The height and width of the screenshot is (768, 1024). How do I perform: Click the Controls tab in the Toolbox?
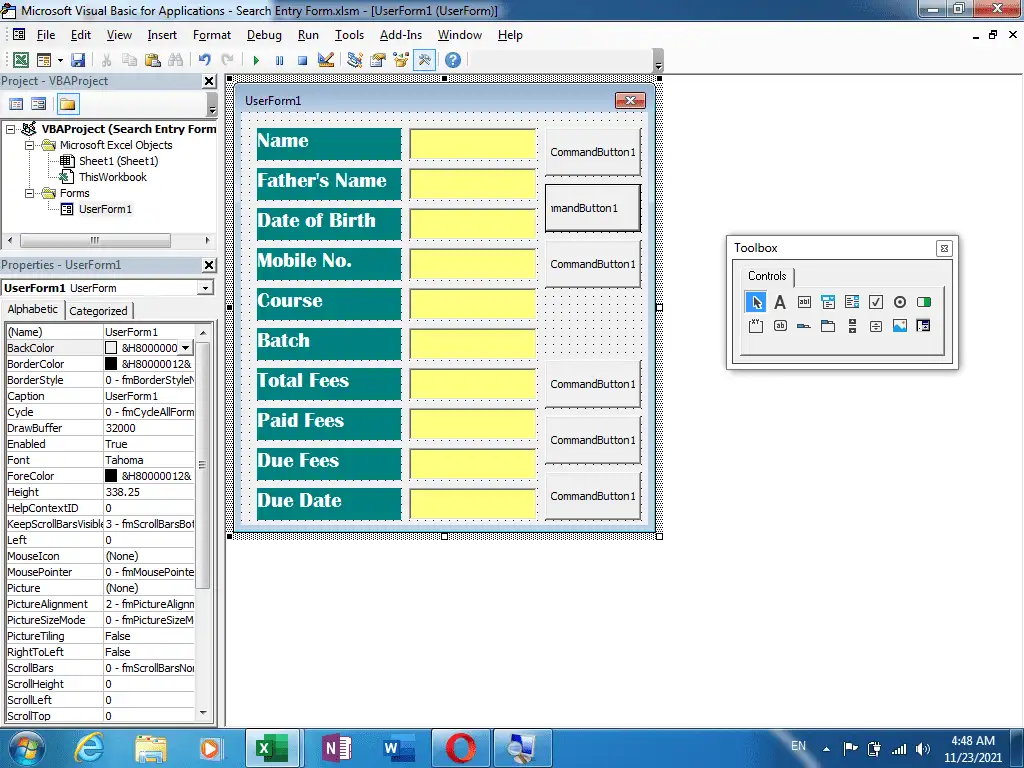[767, 276]
